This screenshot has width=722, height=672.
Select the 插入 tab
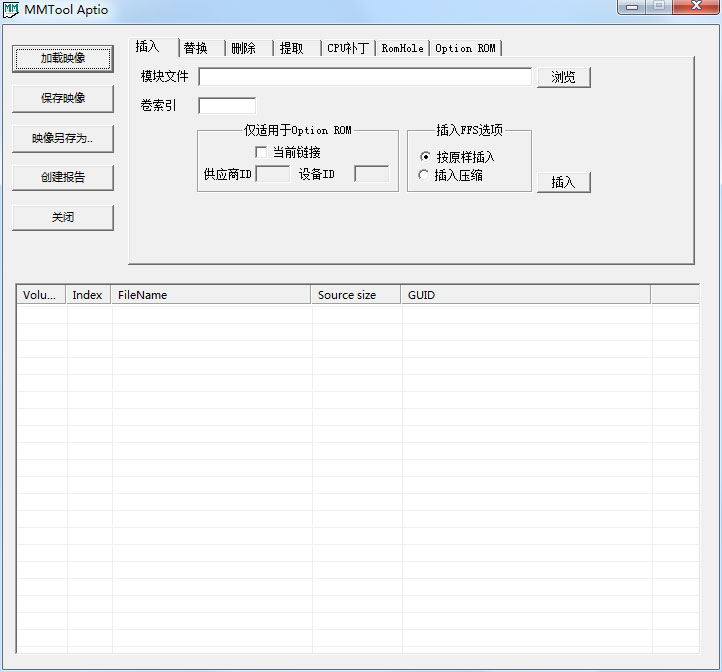coord(153,47)
